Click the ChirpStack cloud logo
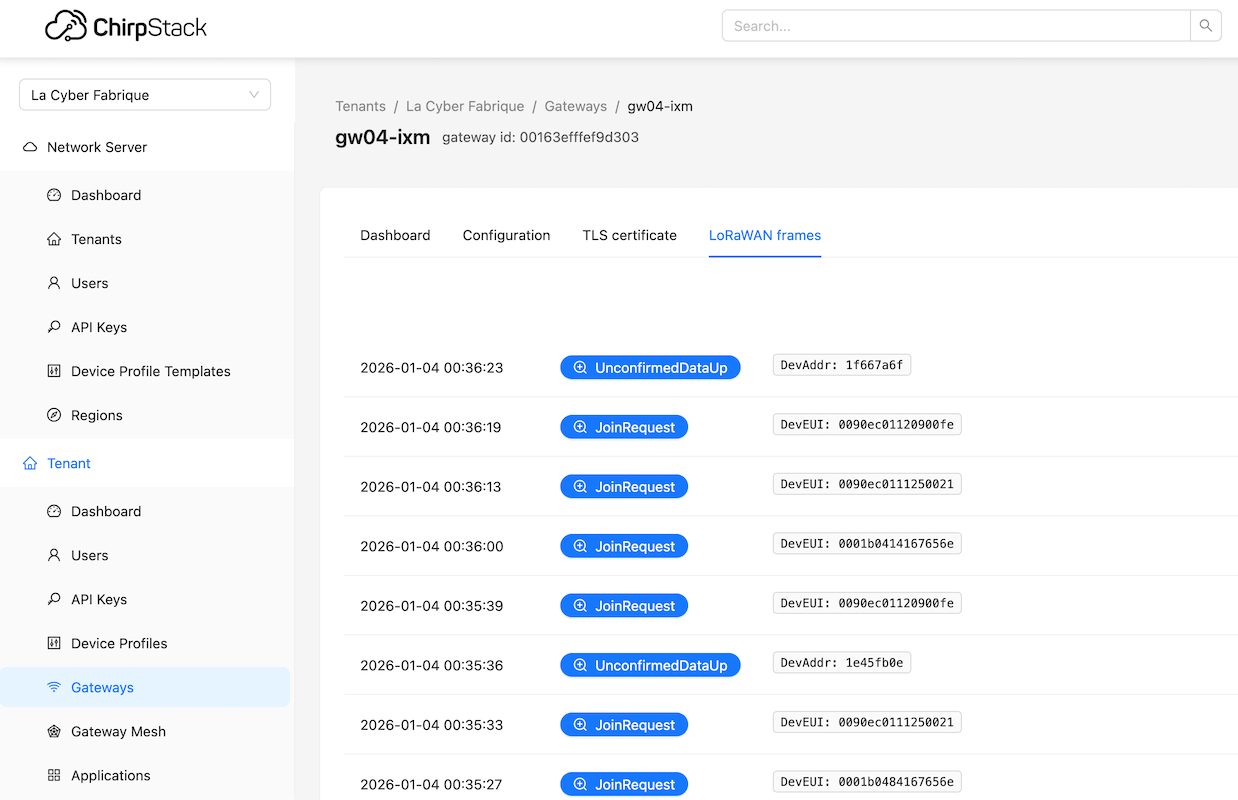The width and height of the screenshot is (1238, 800). tap(66, 24)
